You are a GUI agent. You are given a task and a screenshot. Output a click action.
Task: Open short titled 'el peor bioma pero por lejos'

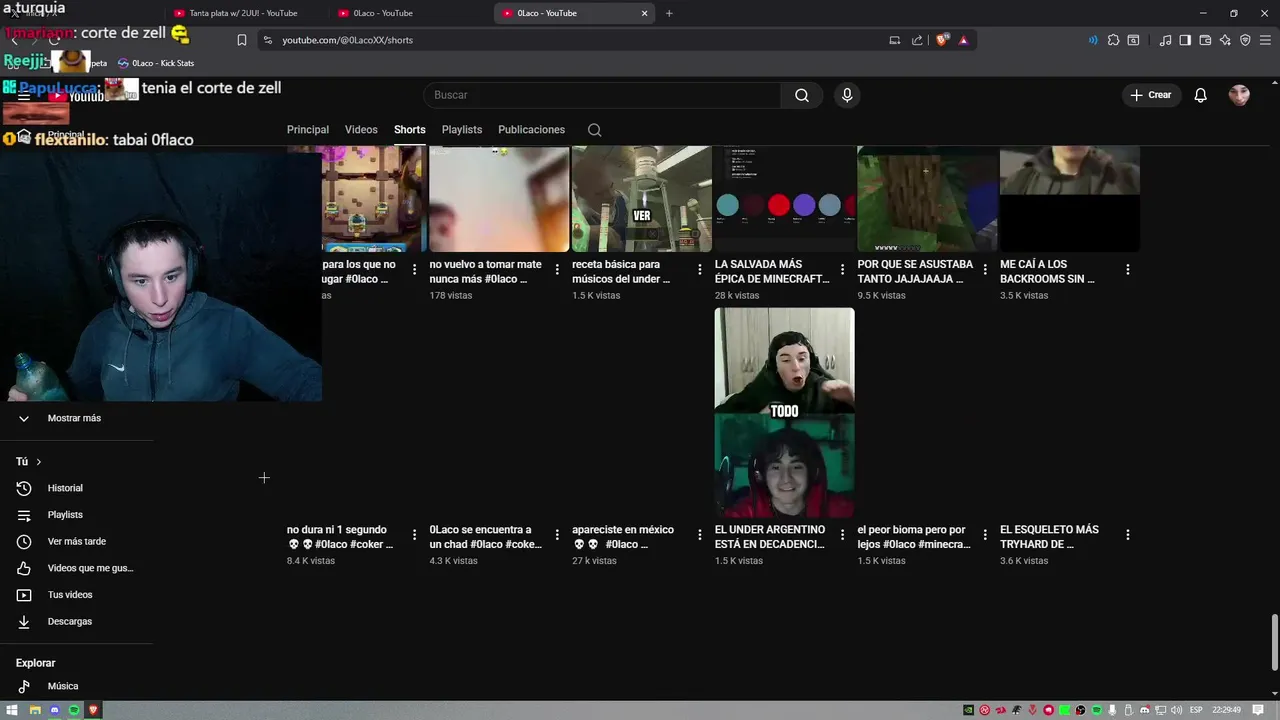click(914, 537)
